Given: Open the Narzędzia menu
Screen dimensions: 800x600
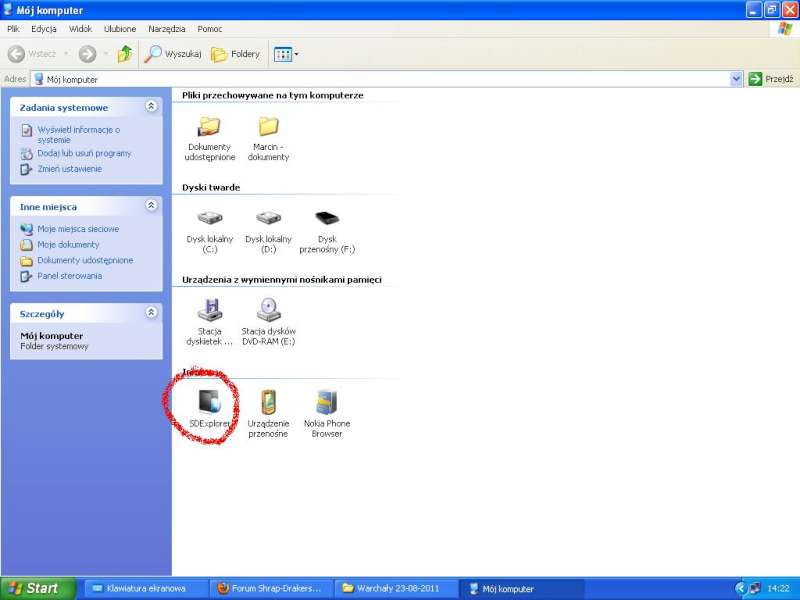Looking at the screenshot, I should tap(166, 29).
